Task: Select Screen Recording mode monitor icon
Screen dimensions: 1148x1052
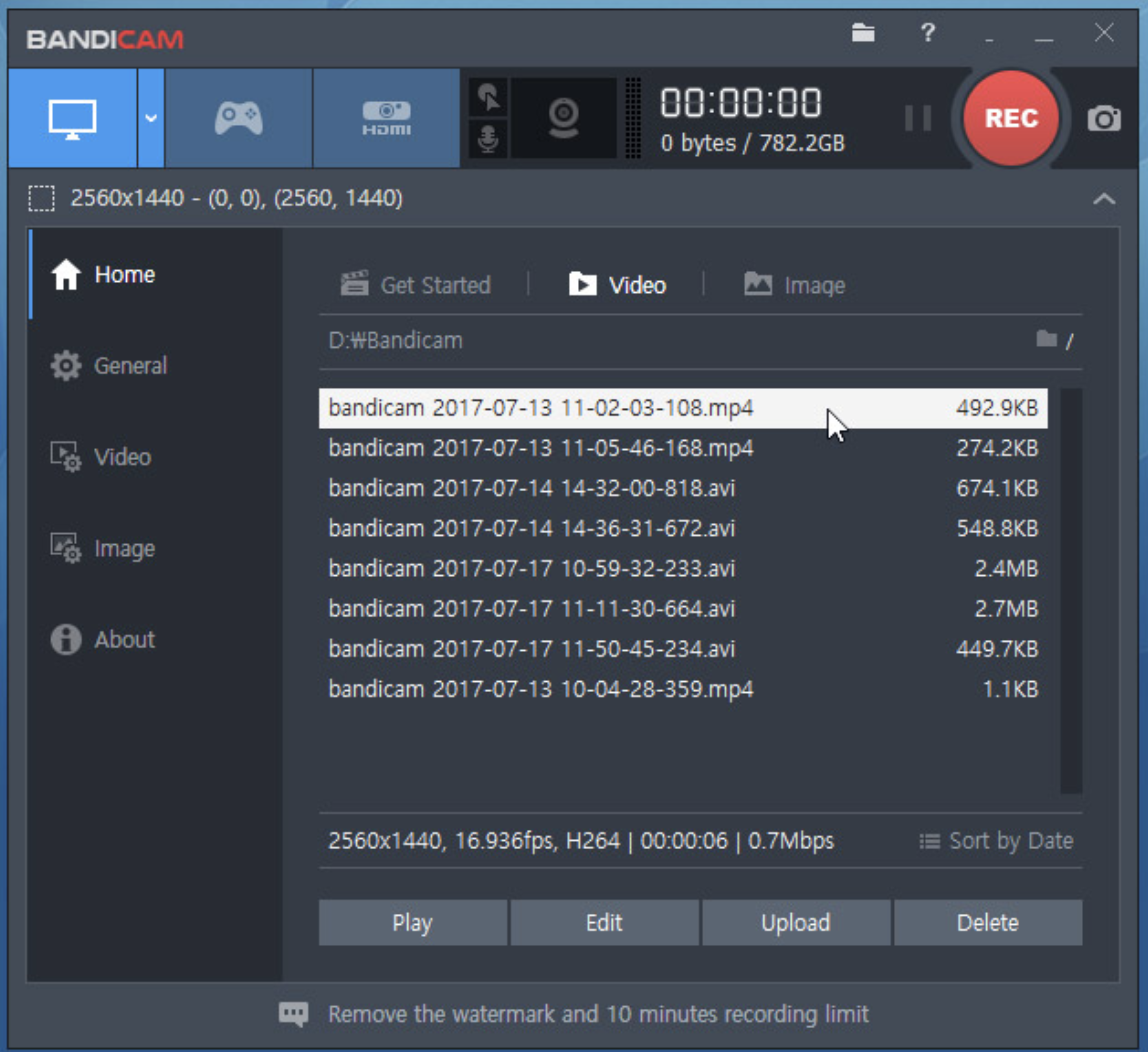Action: click(x=72, y=119)
